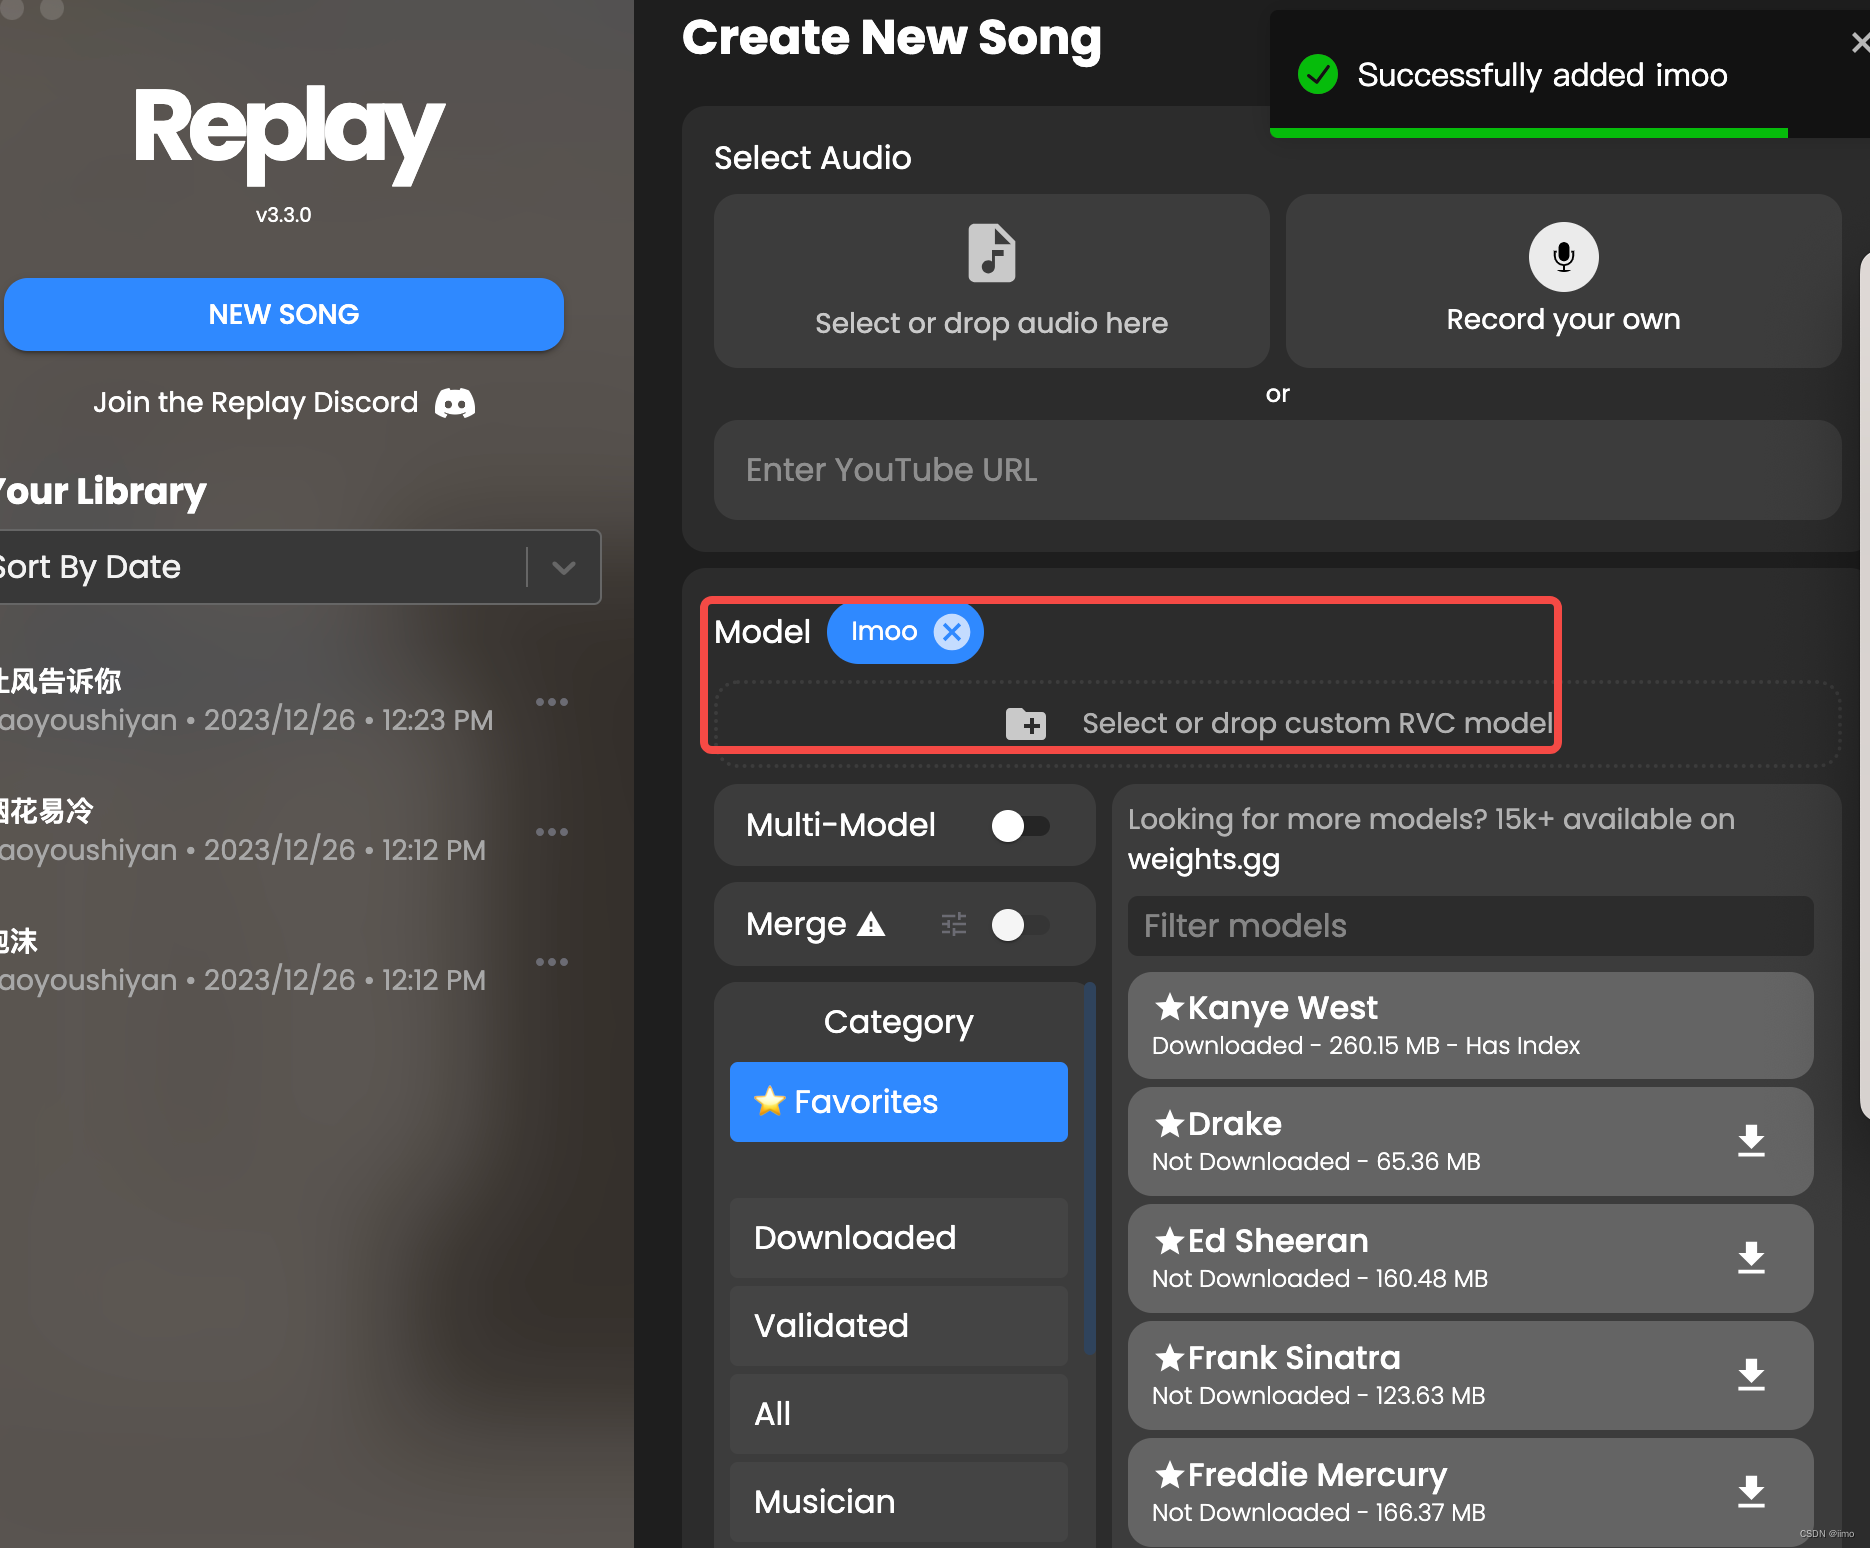Open the Merge settings sliders icon
This screenshot has height=1548, width=1870.
coord(954,924)
